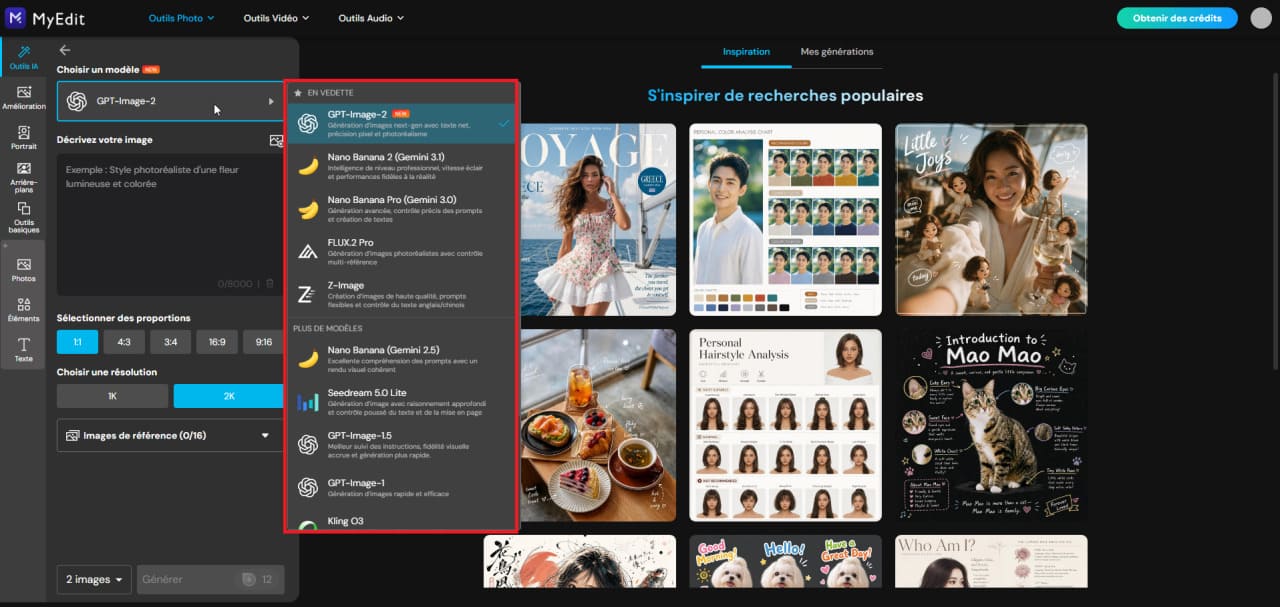Image resolution: width=1280 pixels, height=607 pixels.
Task: Click the 'Sélectionner des proportions' label
Action: click(x=123, y=318)
